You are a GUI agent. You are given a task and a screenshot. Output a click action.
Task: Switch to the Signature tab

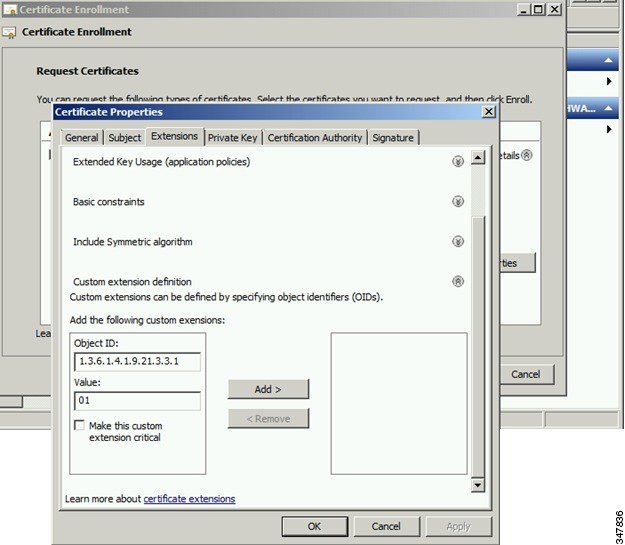click(393, 138)
